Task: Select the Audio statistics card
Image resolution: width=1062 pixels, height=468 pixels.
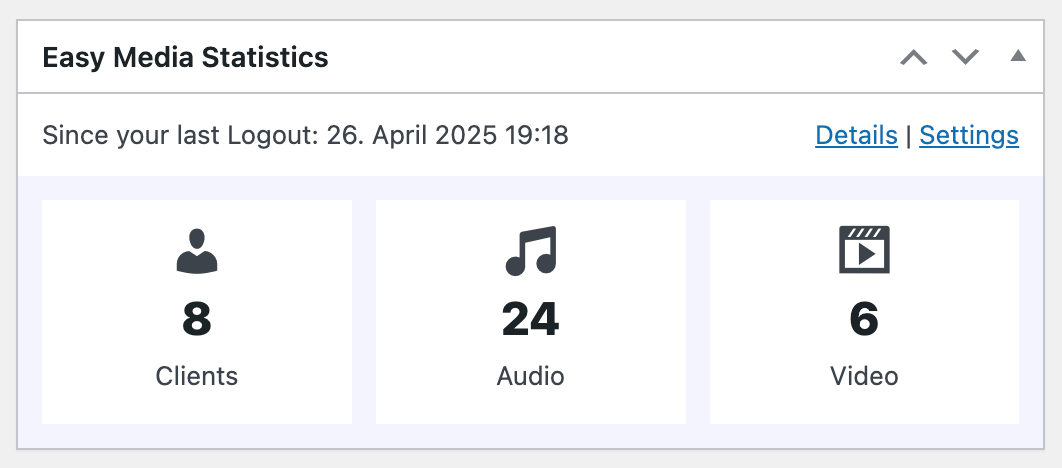Action: (530, 312)
